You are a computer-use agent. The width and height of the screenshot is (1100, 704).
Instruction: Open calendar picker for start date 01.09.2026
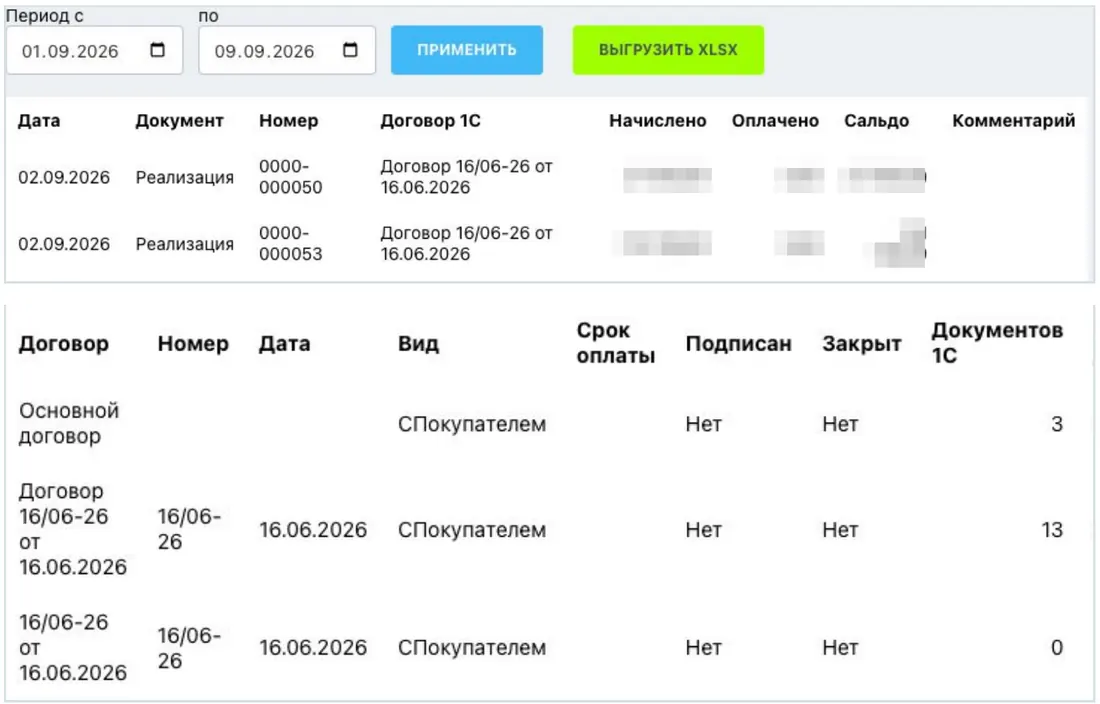point(157,50)
